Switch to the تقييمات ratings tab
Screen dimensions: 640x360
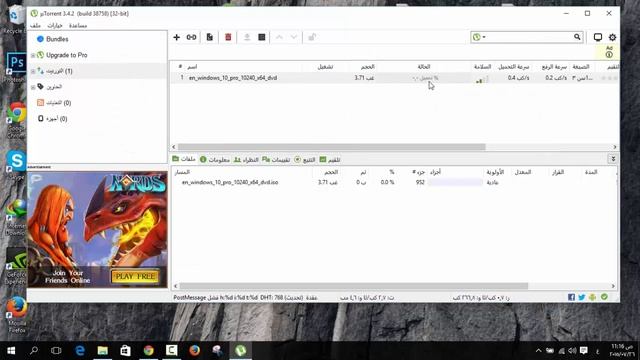pyautogui.click(x=276, y=160)
